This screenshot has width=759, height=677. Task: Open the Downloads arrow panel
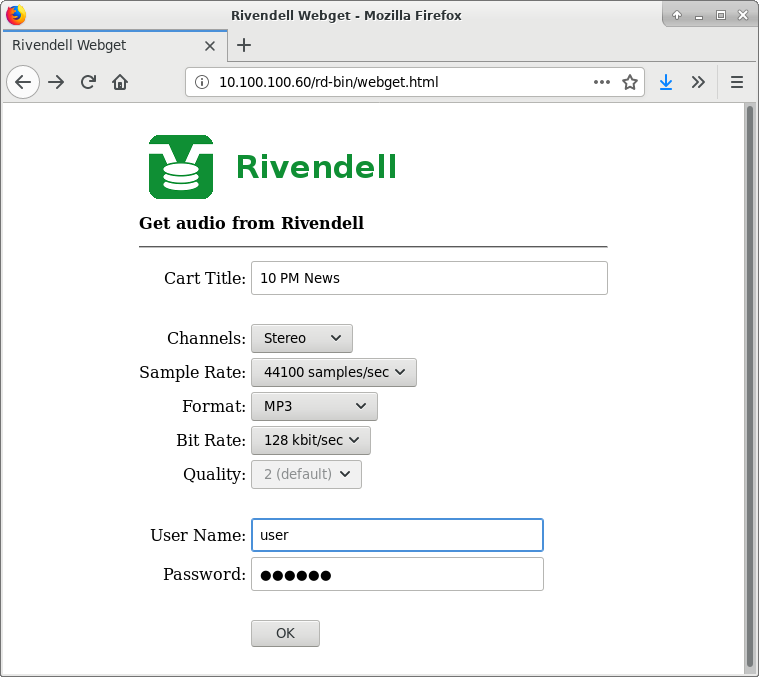point(666,82)
